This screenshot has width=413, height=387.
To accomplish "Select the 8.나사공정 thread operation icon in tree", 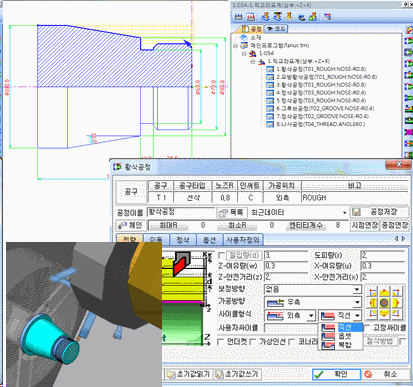I will coord(270,124).
